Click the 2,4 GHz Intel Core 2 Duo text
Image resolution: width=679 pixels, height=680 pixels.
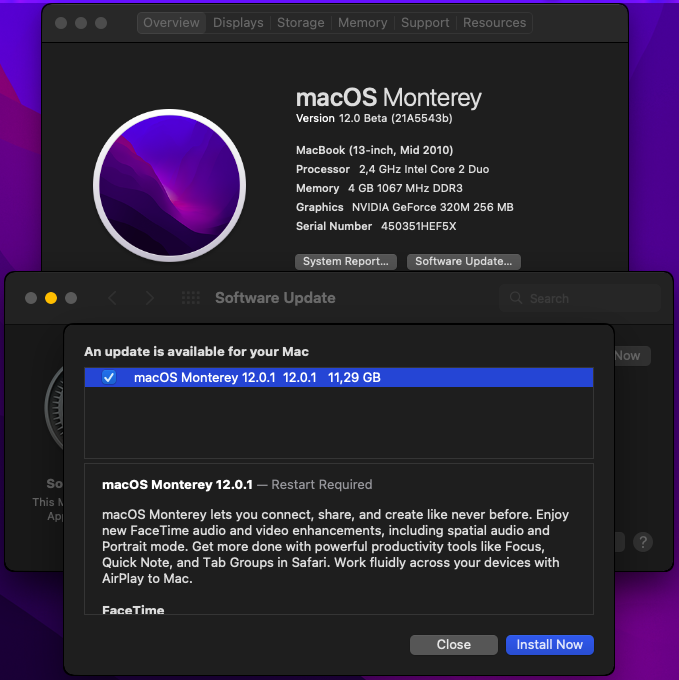coord(424,169)
